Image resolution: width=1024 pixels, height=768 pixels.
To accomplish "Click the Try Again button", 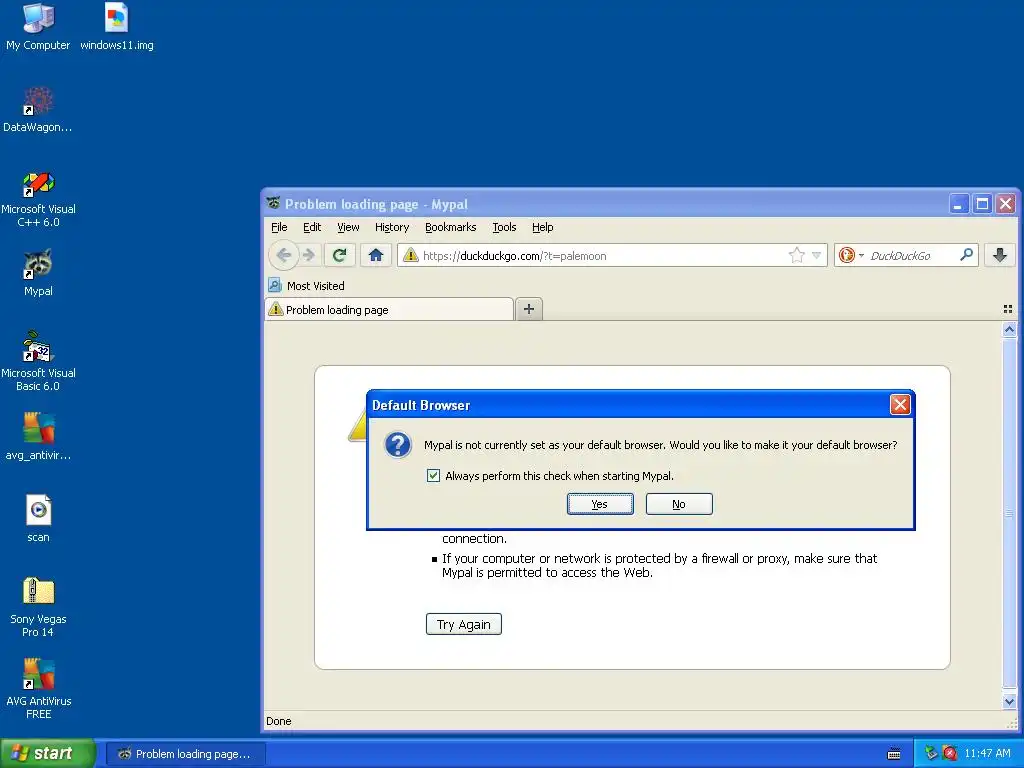I will point(464,624).
